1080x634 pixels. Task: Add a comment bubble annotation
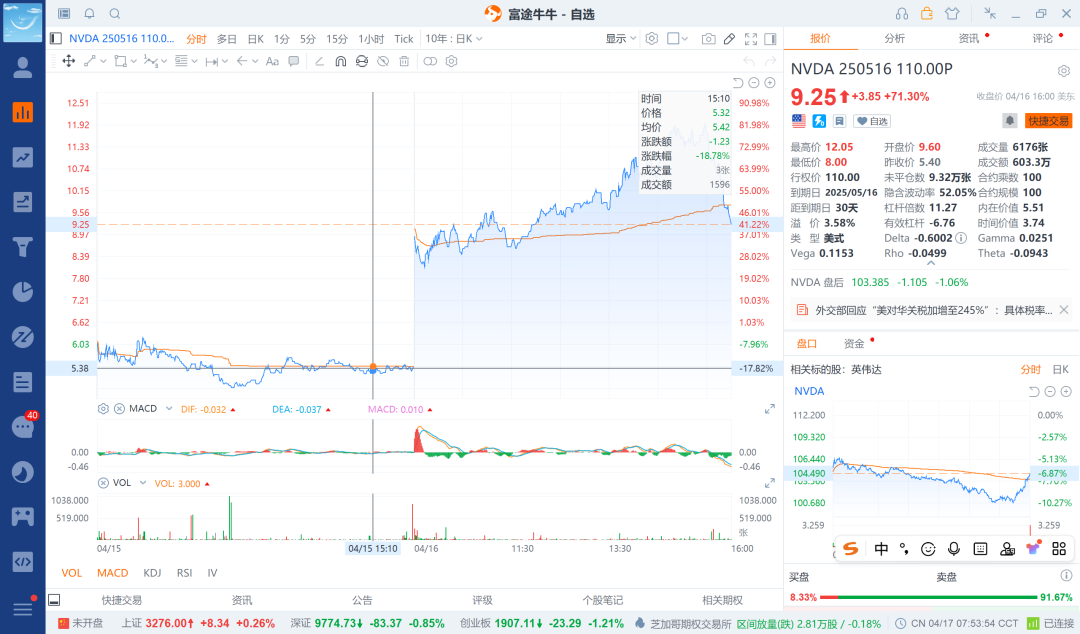[x=293, y=61]
